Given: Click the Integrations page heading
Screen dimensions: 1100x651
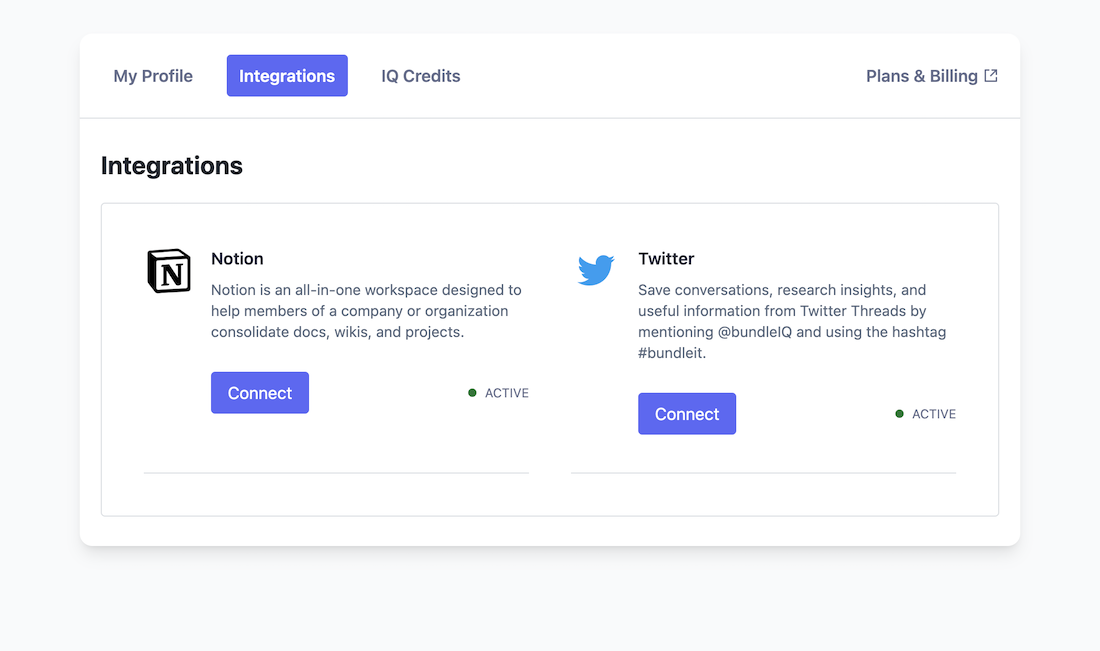Looking at the screenshot, I should click(172, 166).
